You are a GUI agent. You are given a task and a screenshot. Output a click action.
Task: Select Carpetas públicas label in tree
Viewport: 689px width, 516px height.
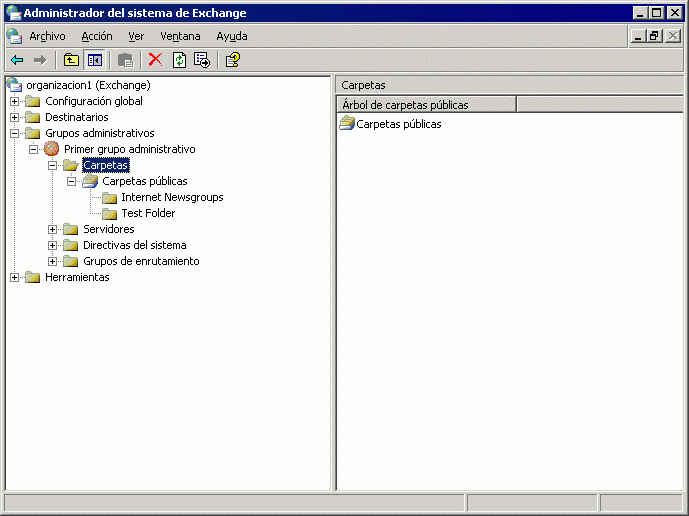click(x=145, y=181)
